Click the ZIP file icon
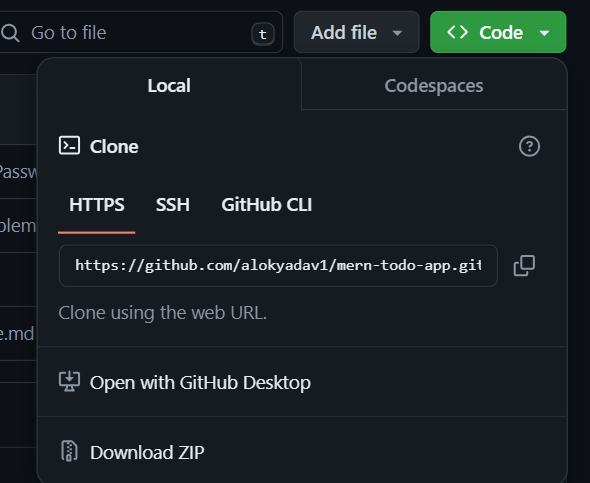The height and width of the screenshot is (483, 590). coord(69,451)
